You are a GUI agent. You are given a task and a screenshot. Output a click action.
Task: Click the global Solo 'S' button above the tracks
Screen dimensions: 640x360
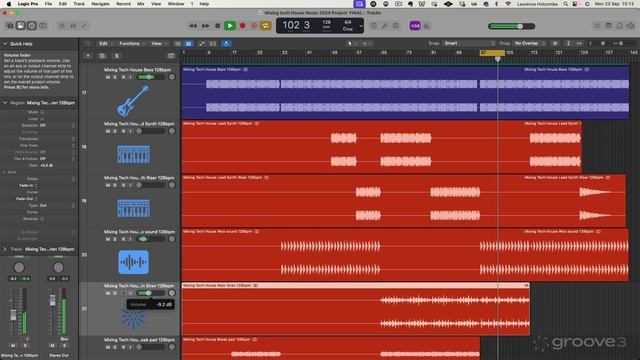pos(117,56)
